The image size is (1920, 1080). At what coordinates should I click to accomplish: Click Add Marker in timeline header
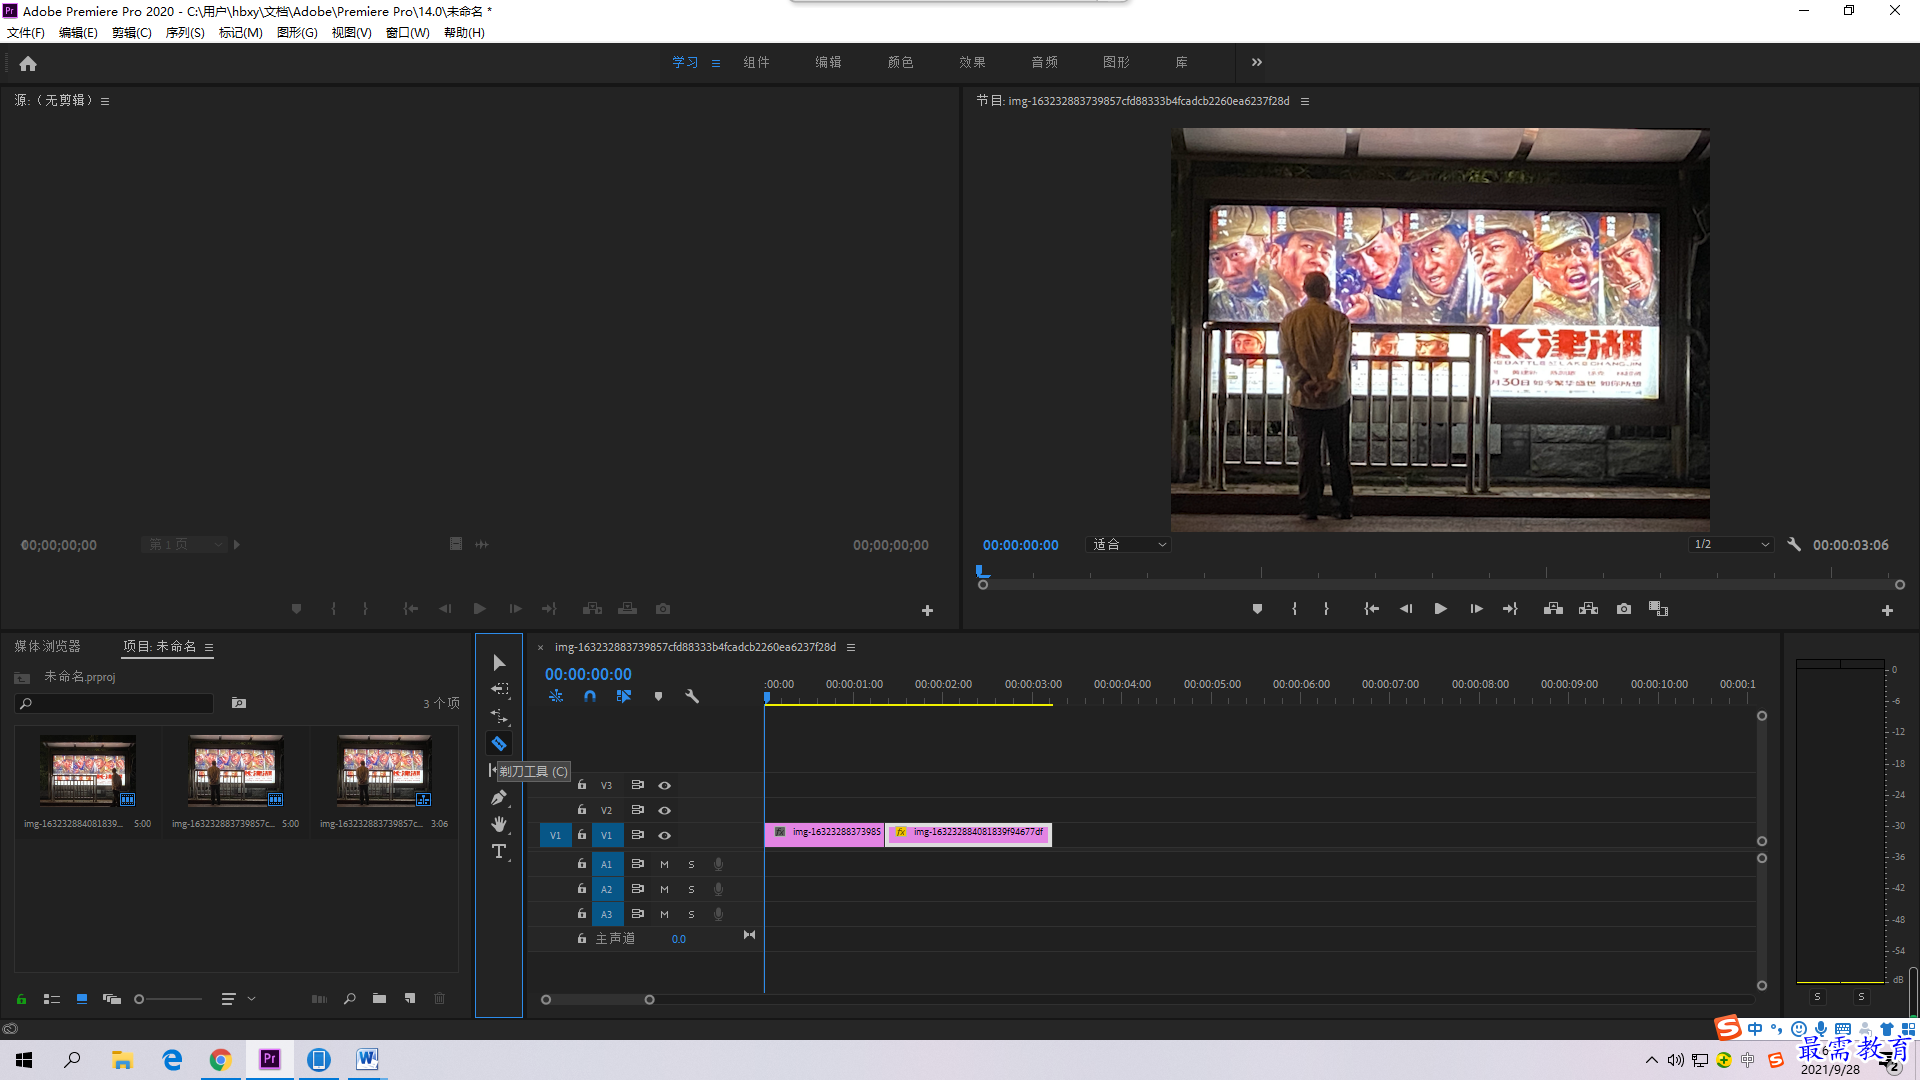658,696
